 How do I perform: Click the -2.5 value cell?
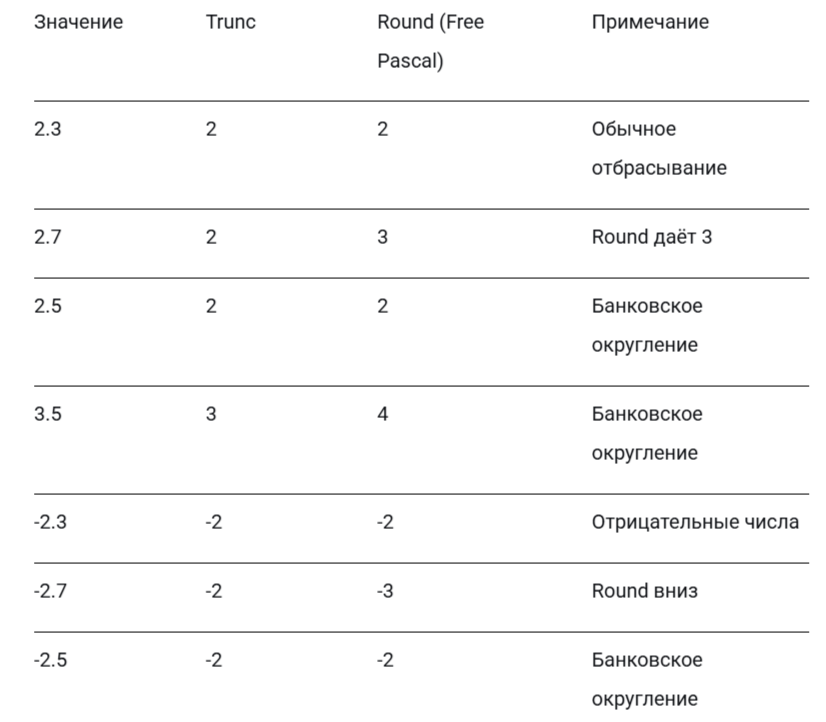pyautogui.click(x=50, y=660)
